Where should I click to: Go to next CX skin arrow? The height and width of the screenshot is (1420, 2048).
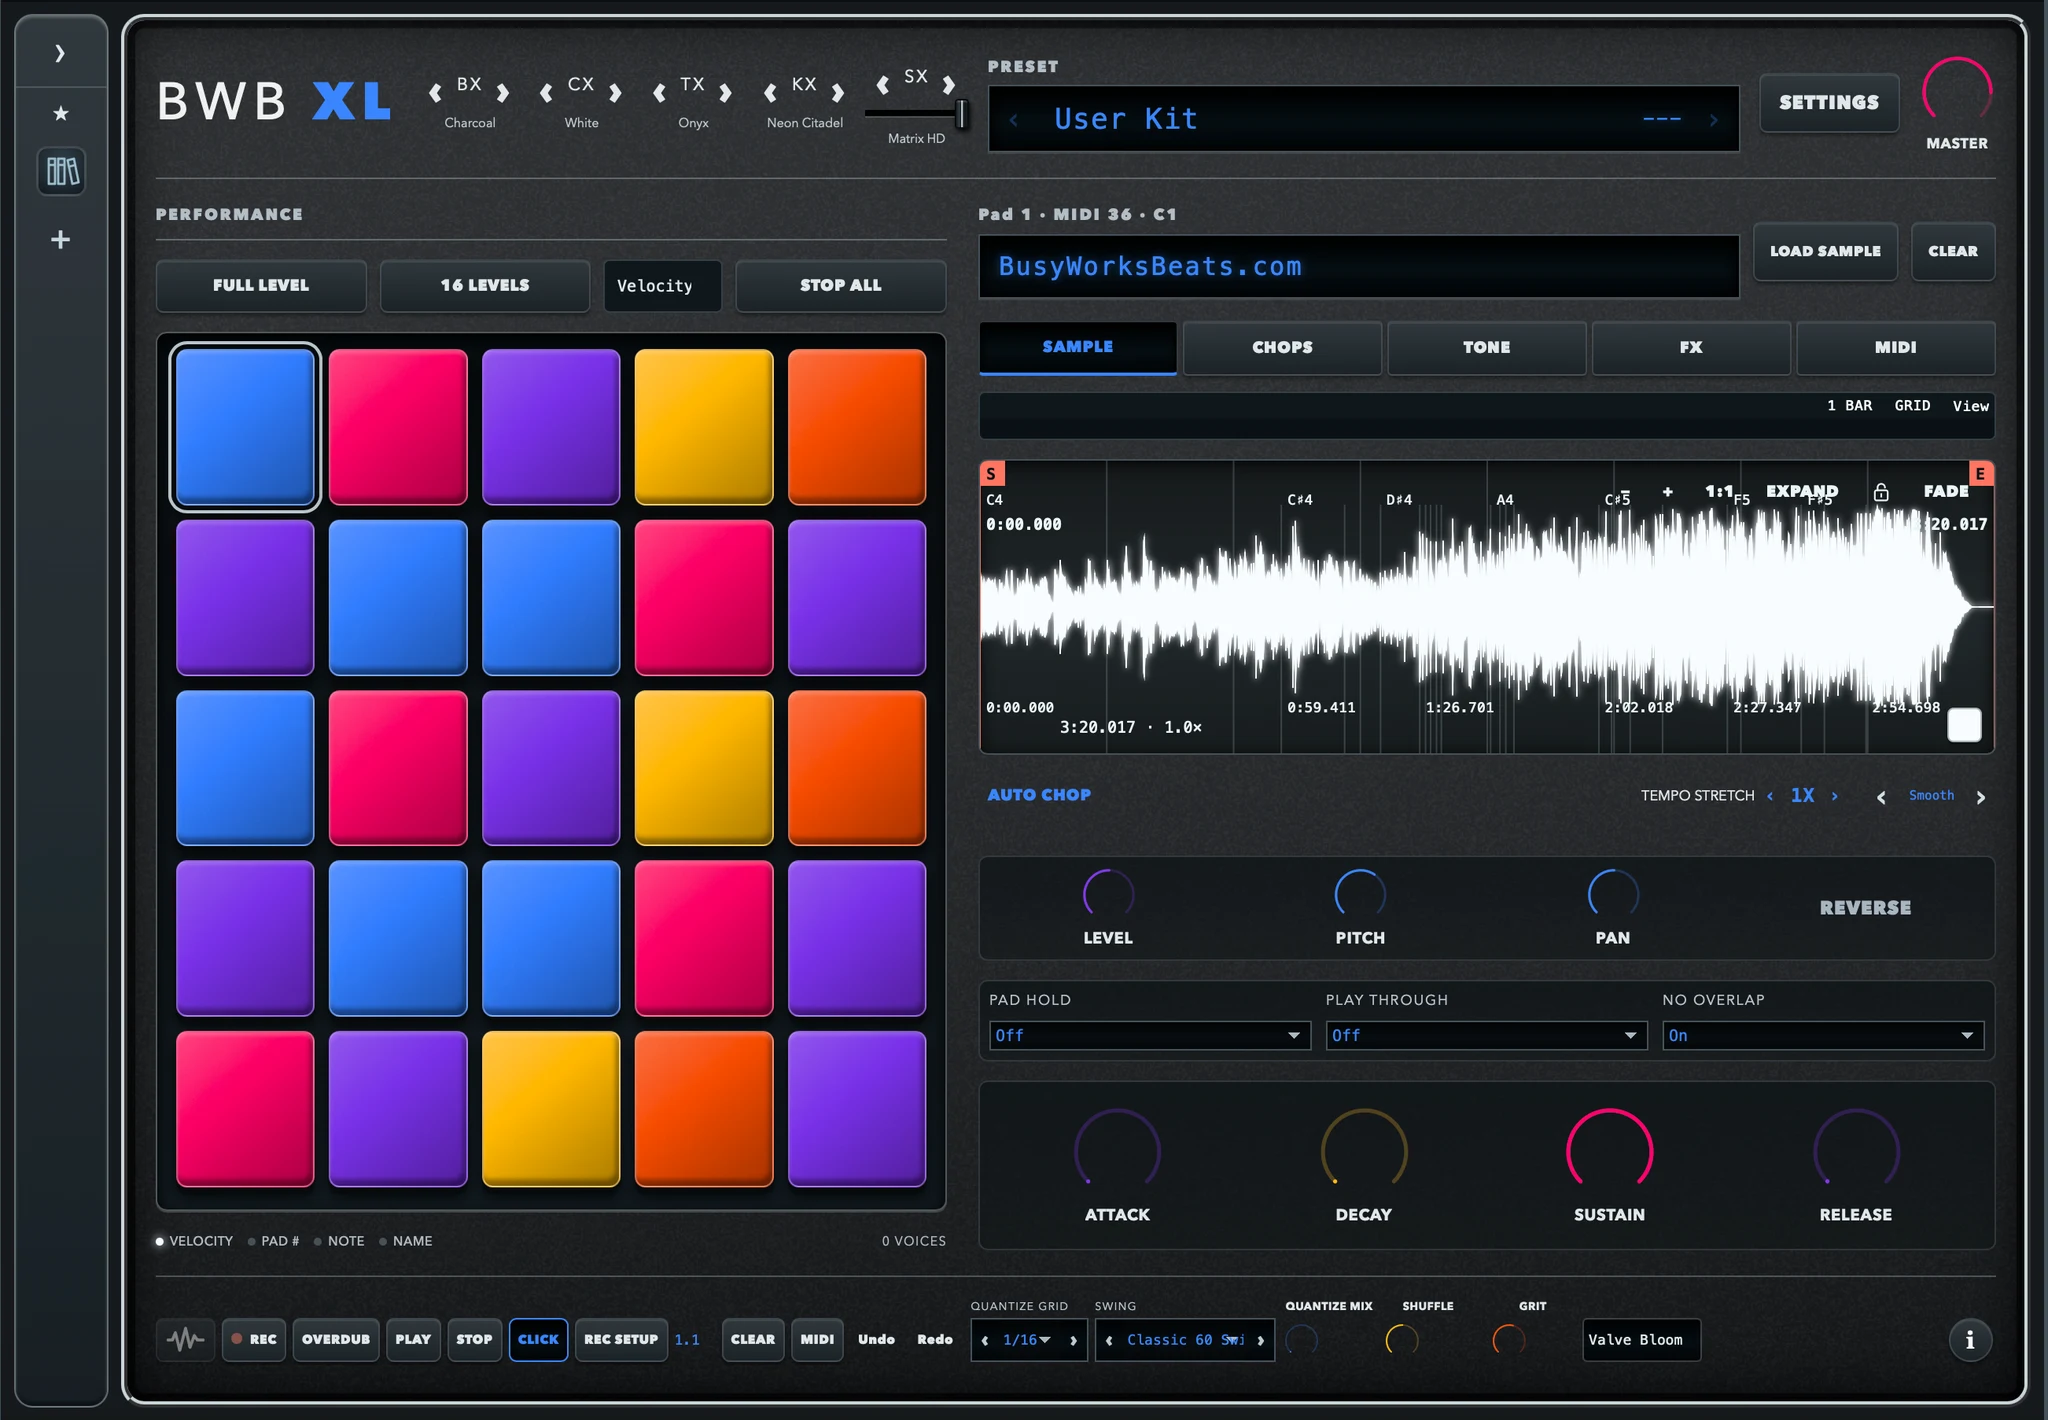tap(616, 93)
